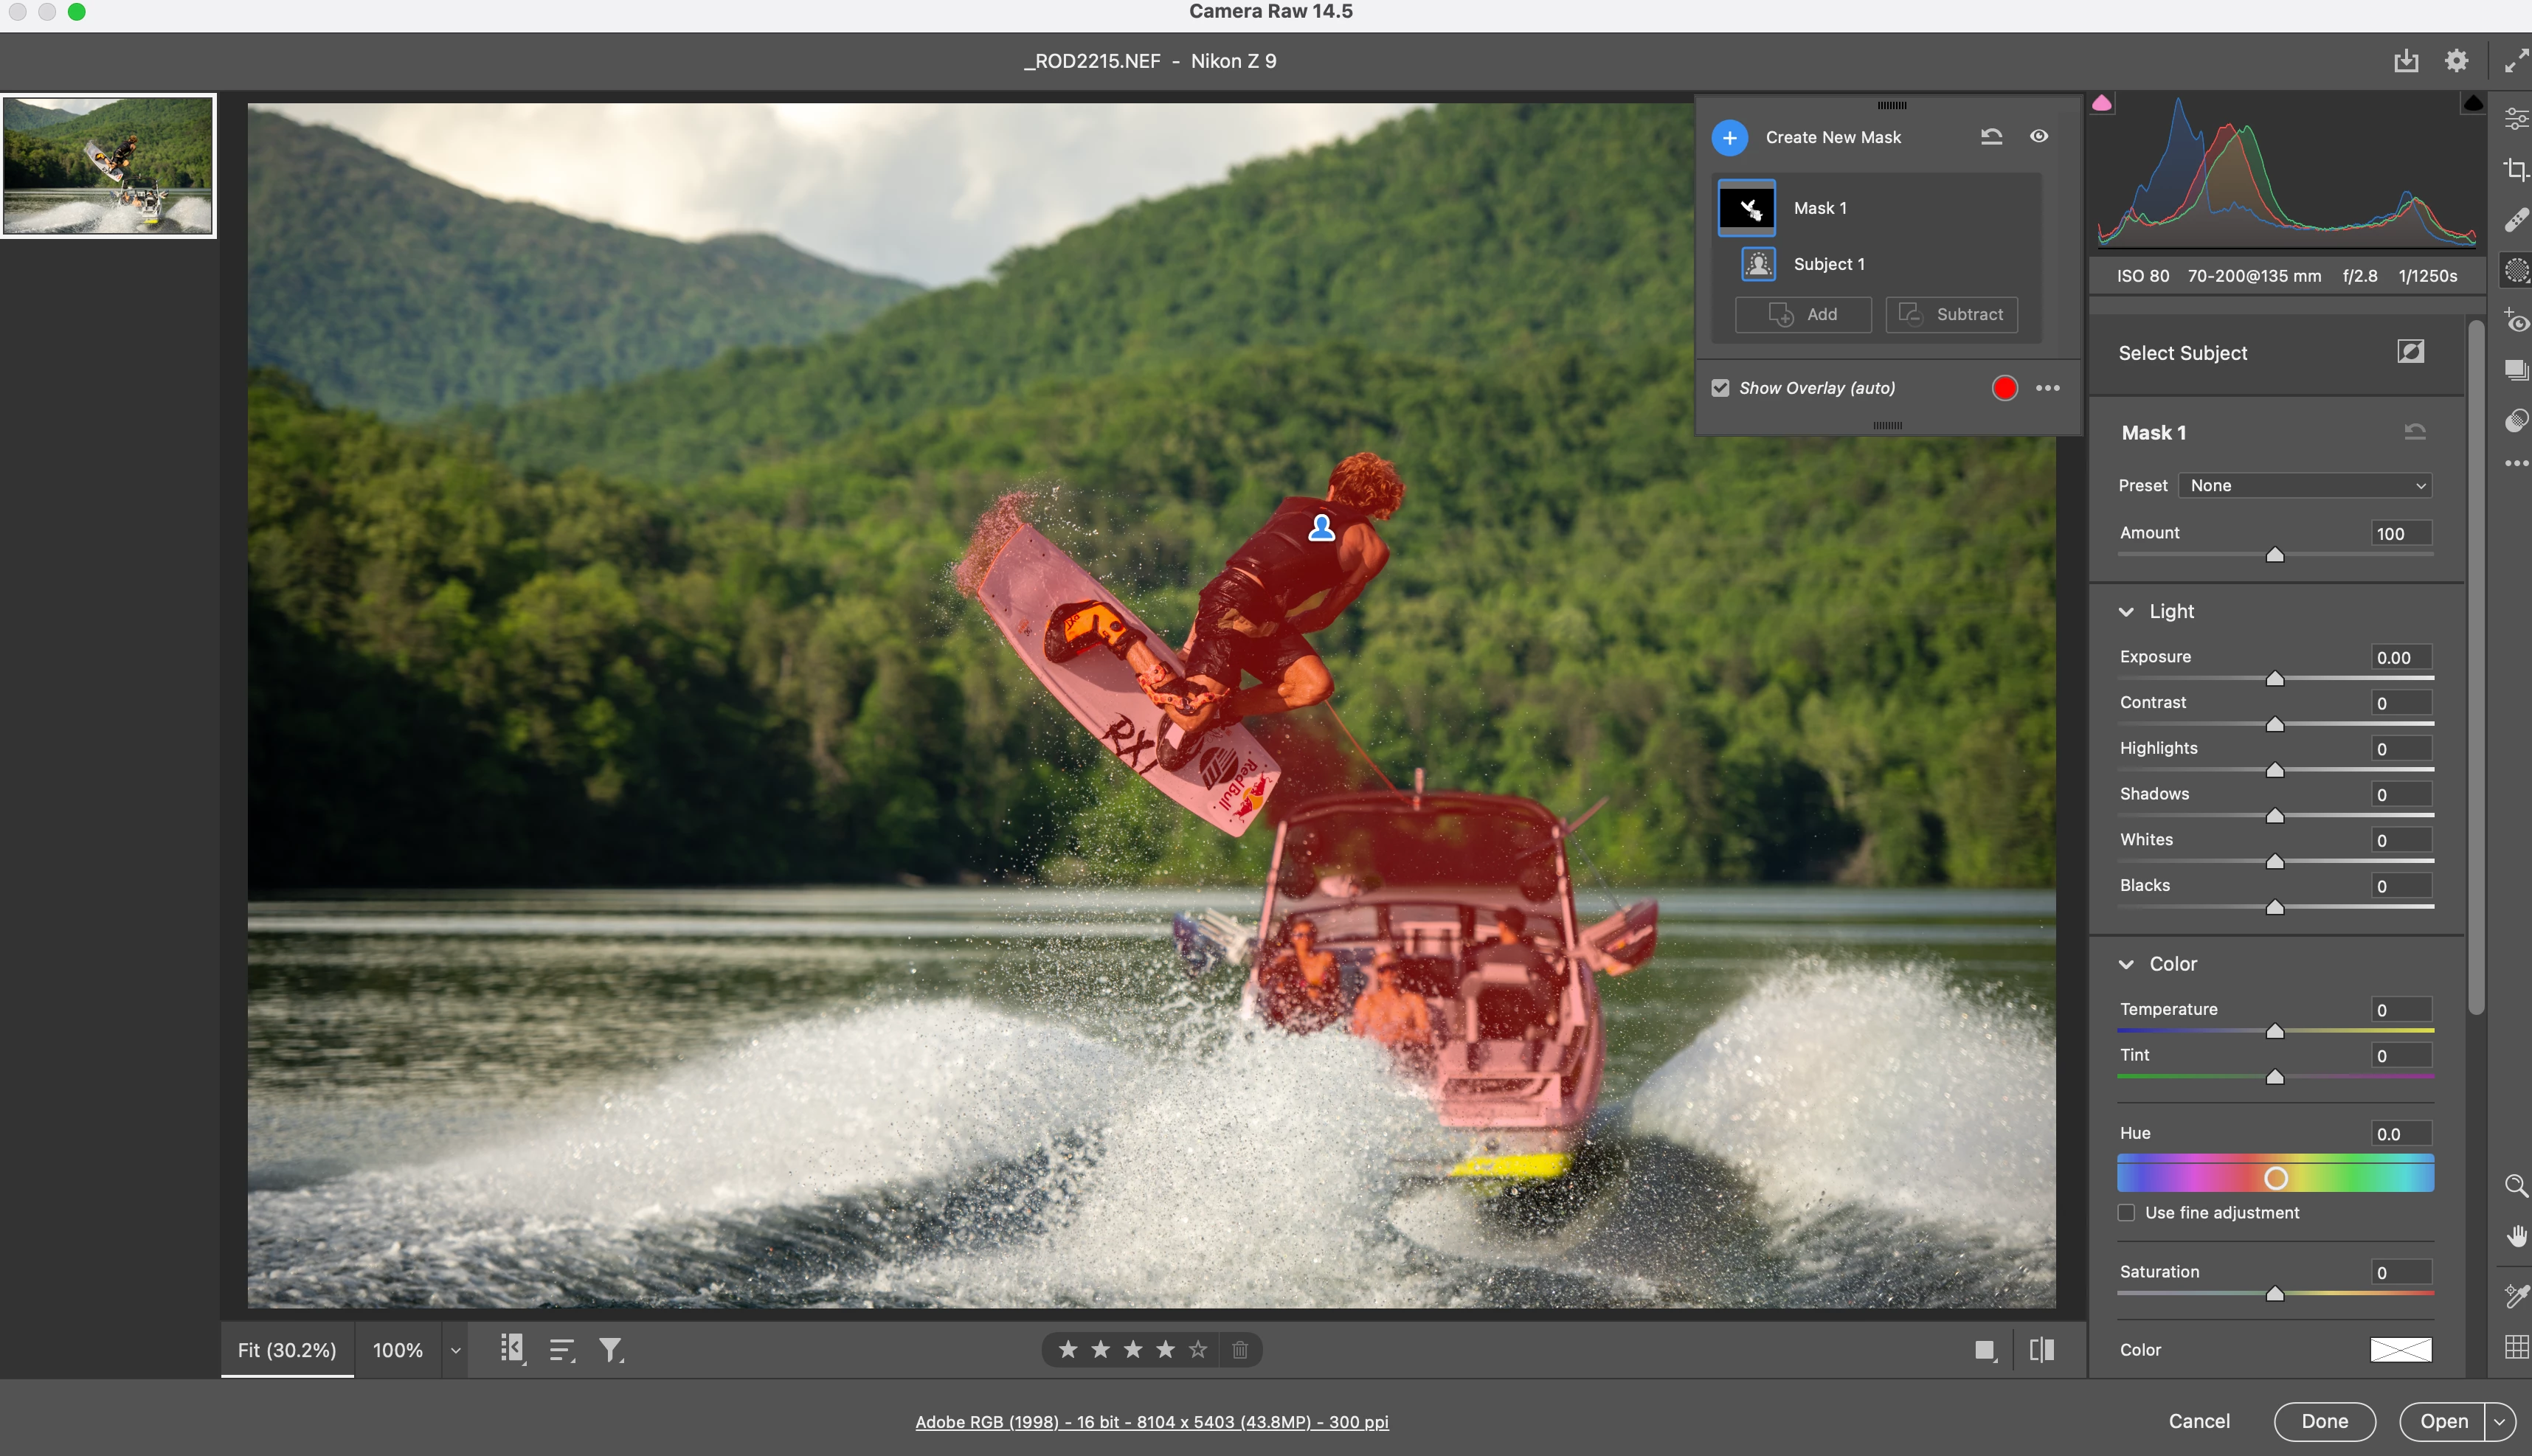Collapse the Light section
Viewport: 2532px width, 1456px height.
click(x=2126, y=612)
